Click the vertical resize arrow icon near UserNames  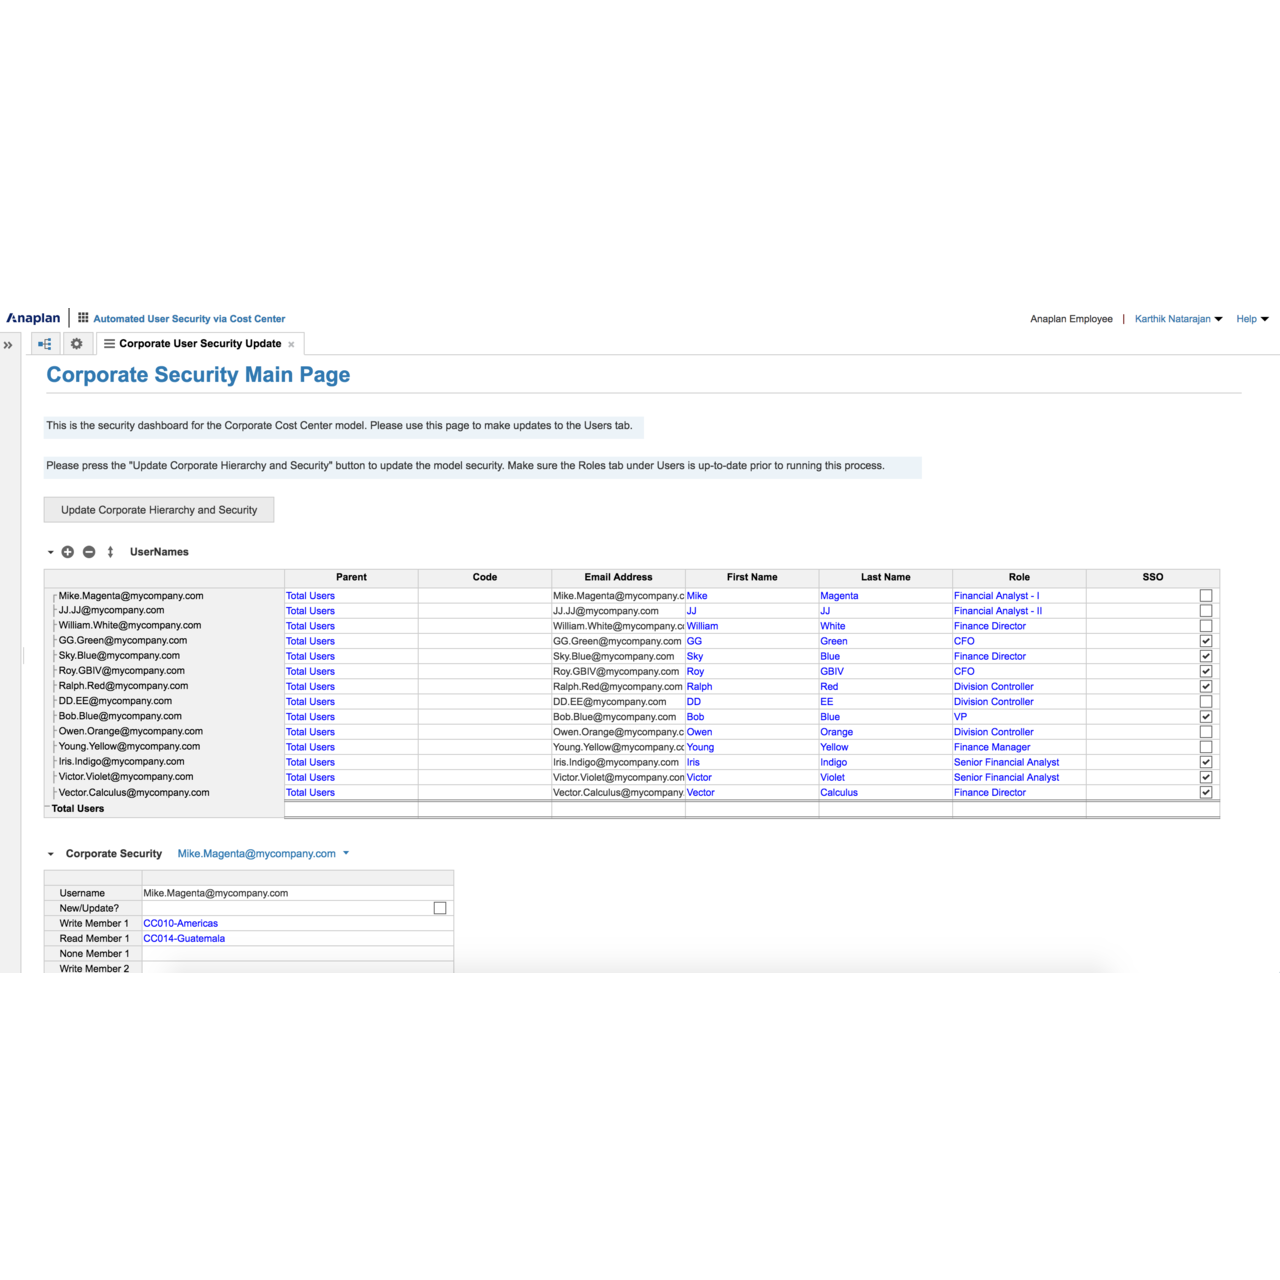click(x=110, y=551)
